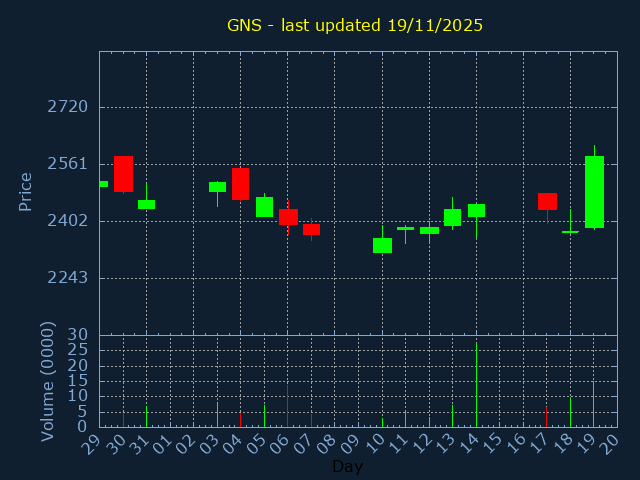Click the Day x-axis title
The height and width of the screenshot is (480, 640).
tap(347, 466)
